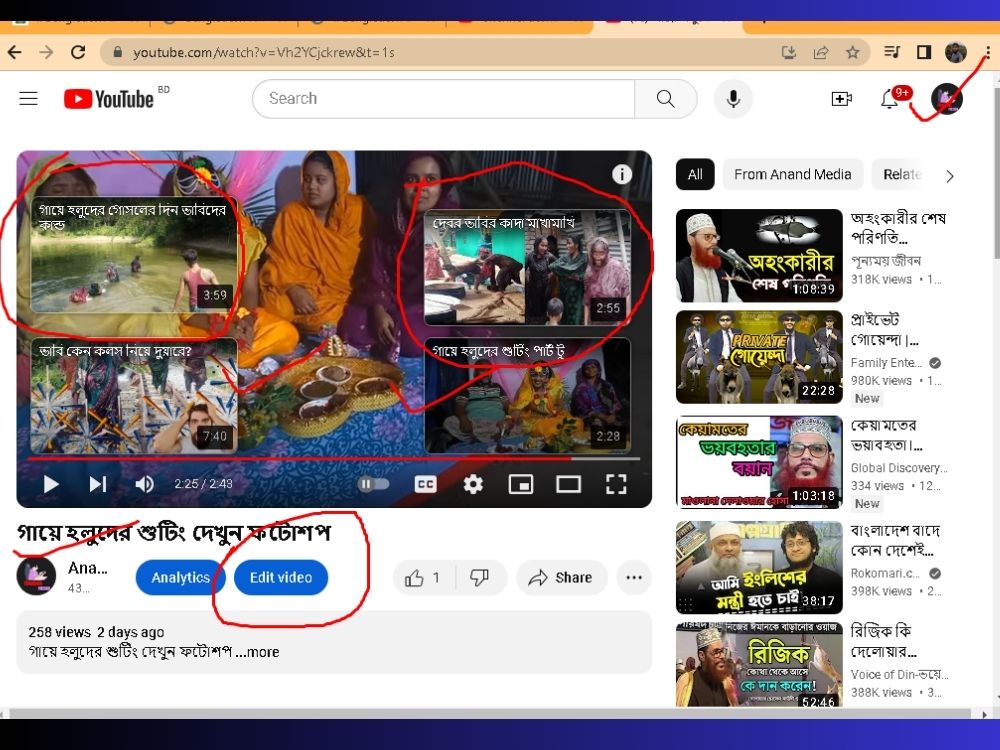Click the '258 views 2 days ago' text
This screenshot has height=750, width=1000.
point(96,632)
